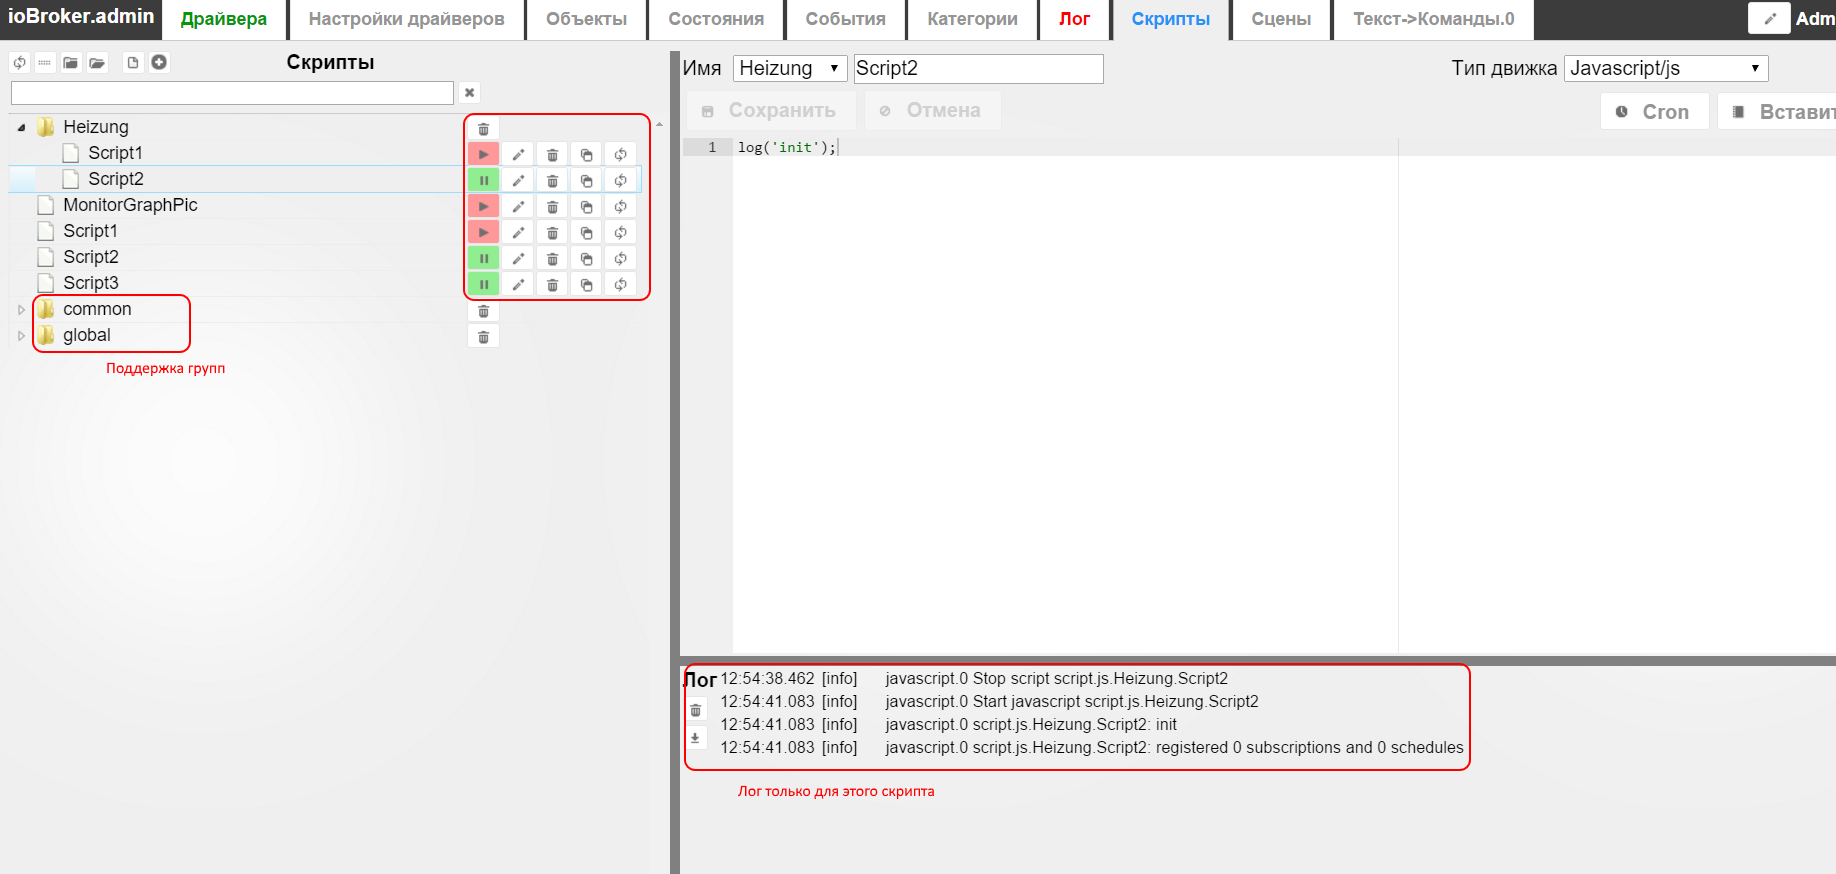Click the script filter search field
The width and height of the screenshot is (1836, 874).
(x=232, y=92)
